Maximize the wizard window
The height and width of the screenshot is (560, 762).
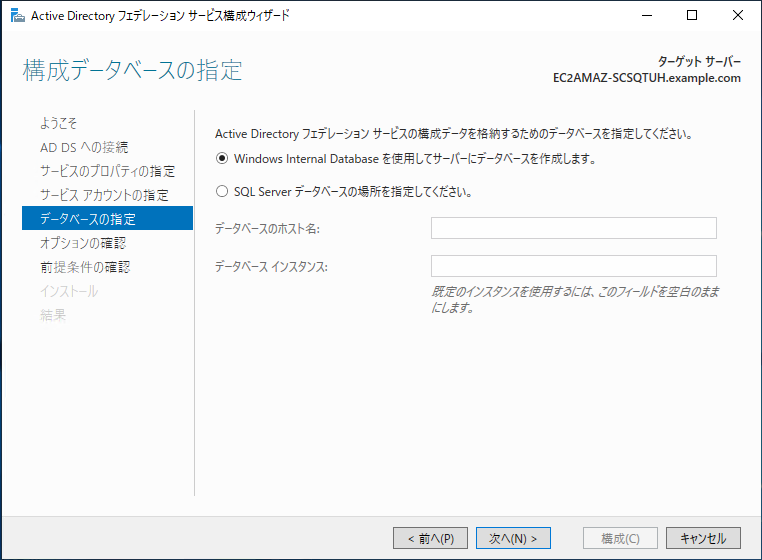(x=692, y=16)
